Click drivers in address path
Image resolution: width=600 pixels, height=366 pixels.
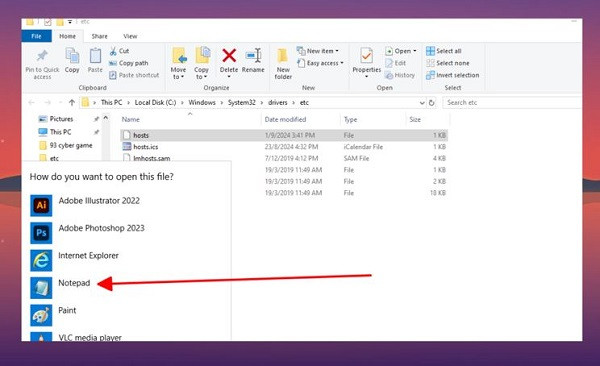(x=278, y=103)
